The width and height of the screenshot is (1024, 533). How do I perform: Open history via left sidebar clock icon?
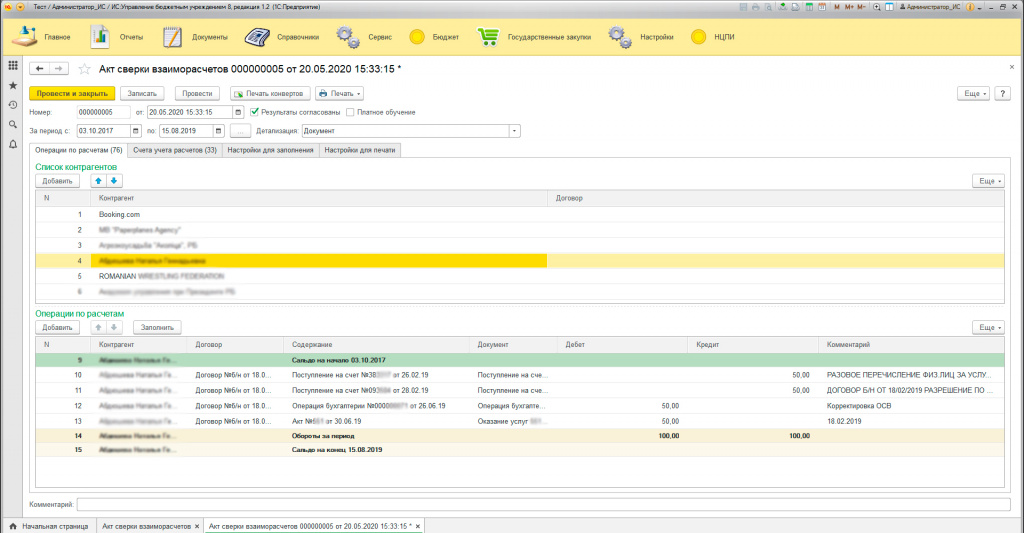click(13, 105)
